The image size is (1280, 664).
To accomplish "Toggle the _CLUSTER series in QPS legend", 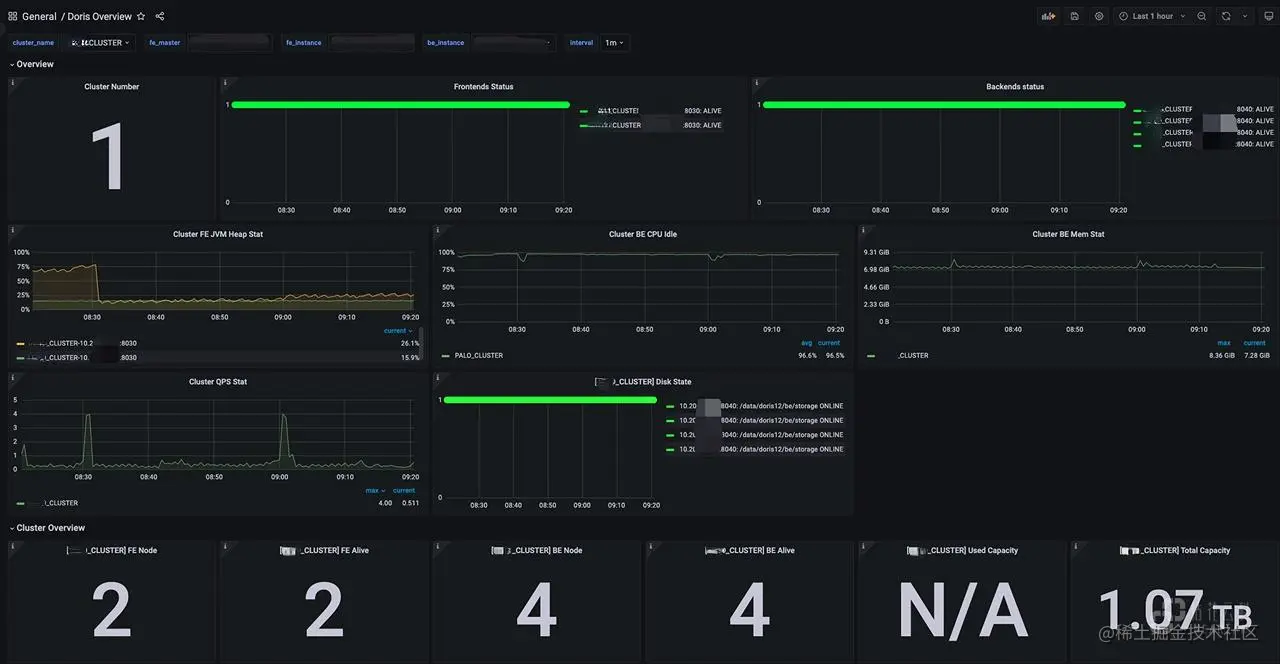I will click(x=52, y=503).
